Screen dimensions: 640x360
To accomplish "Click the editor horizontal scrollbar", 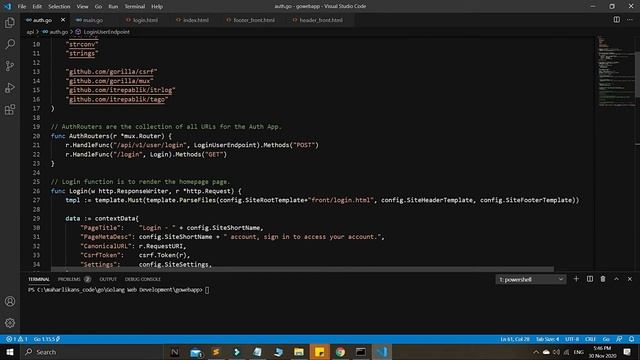I will pyautogui.click(x=302, y=269).
